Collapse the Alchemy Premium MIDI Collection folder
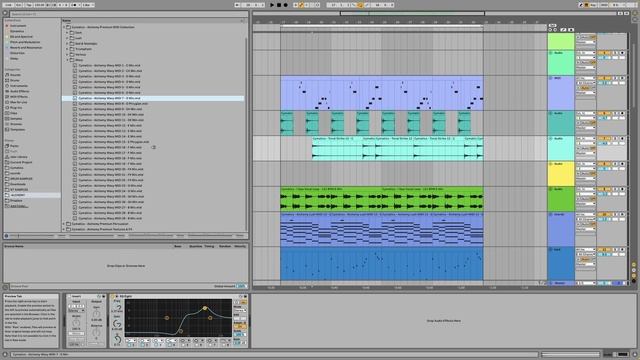Viewport: 640px width, 360px height. tap(64, 27)
